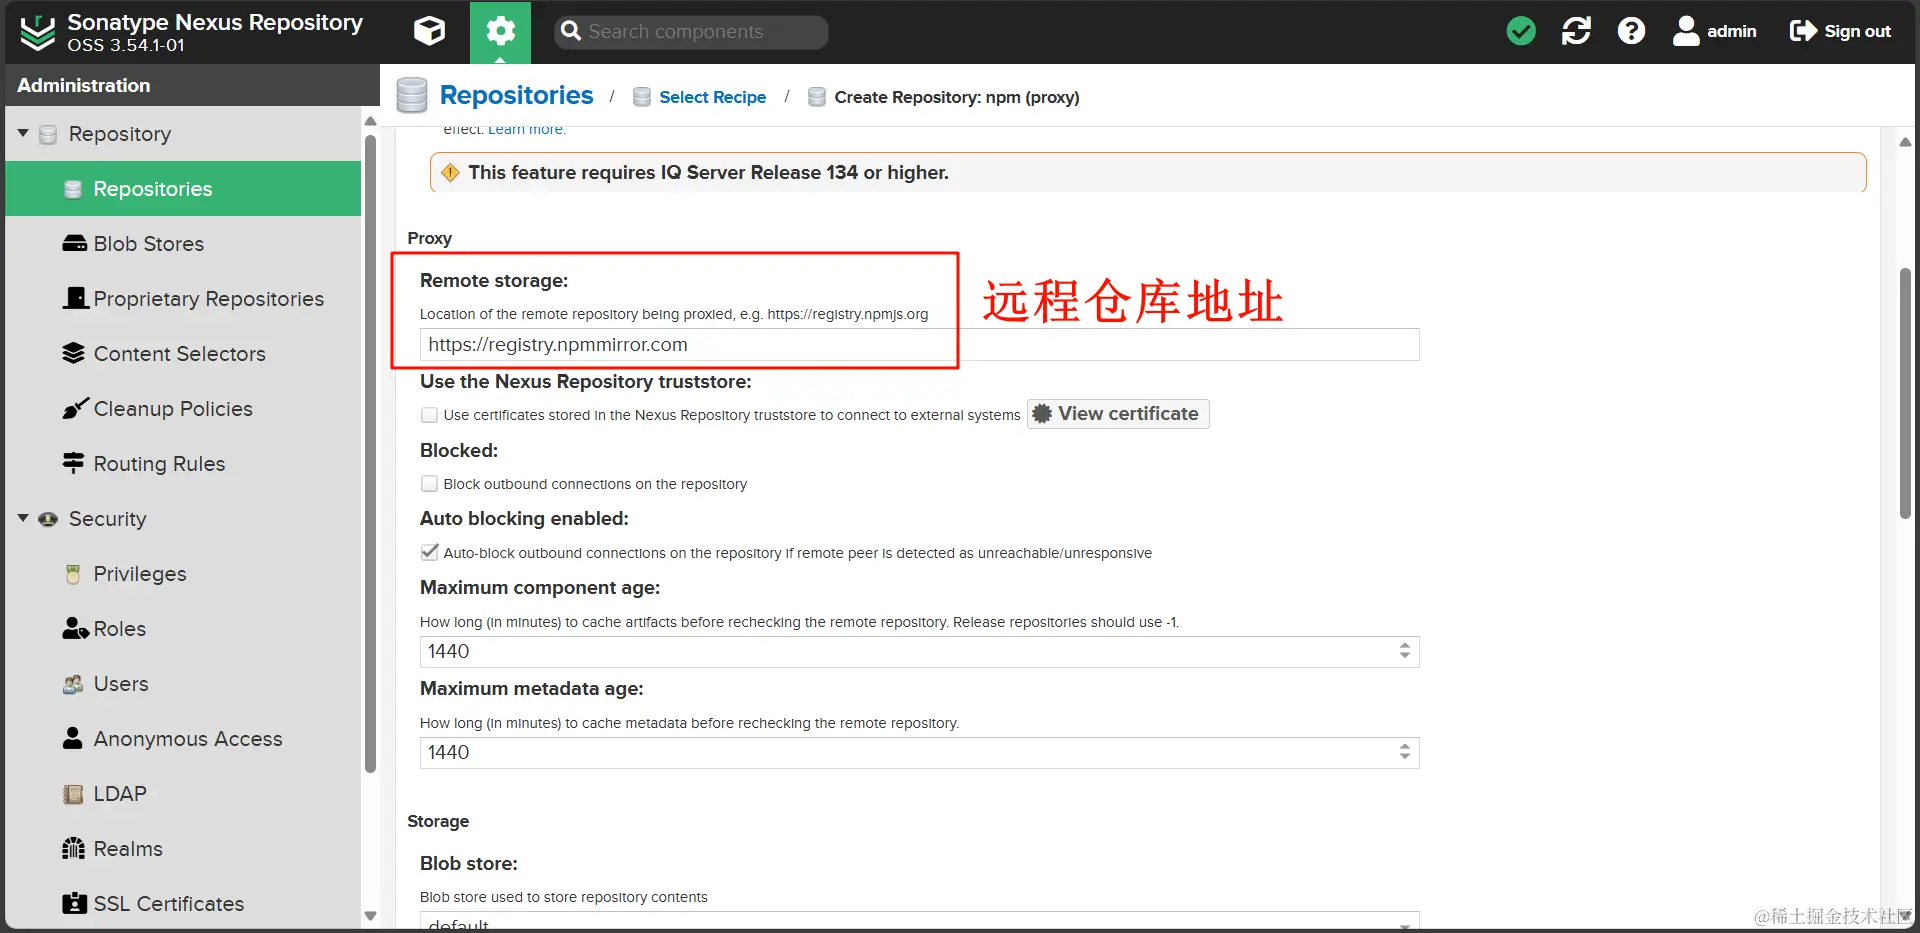The height and width of the screenshot is (933, 1920).
Task: Open the Learn more link
Action: pos(527,129)
